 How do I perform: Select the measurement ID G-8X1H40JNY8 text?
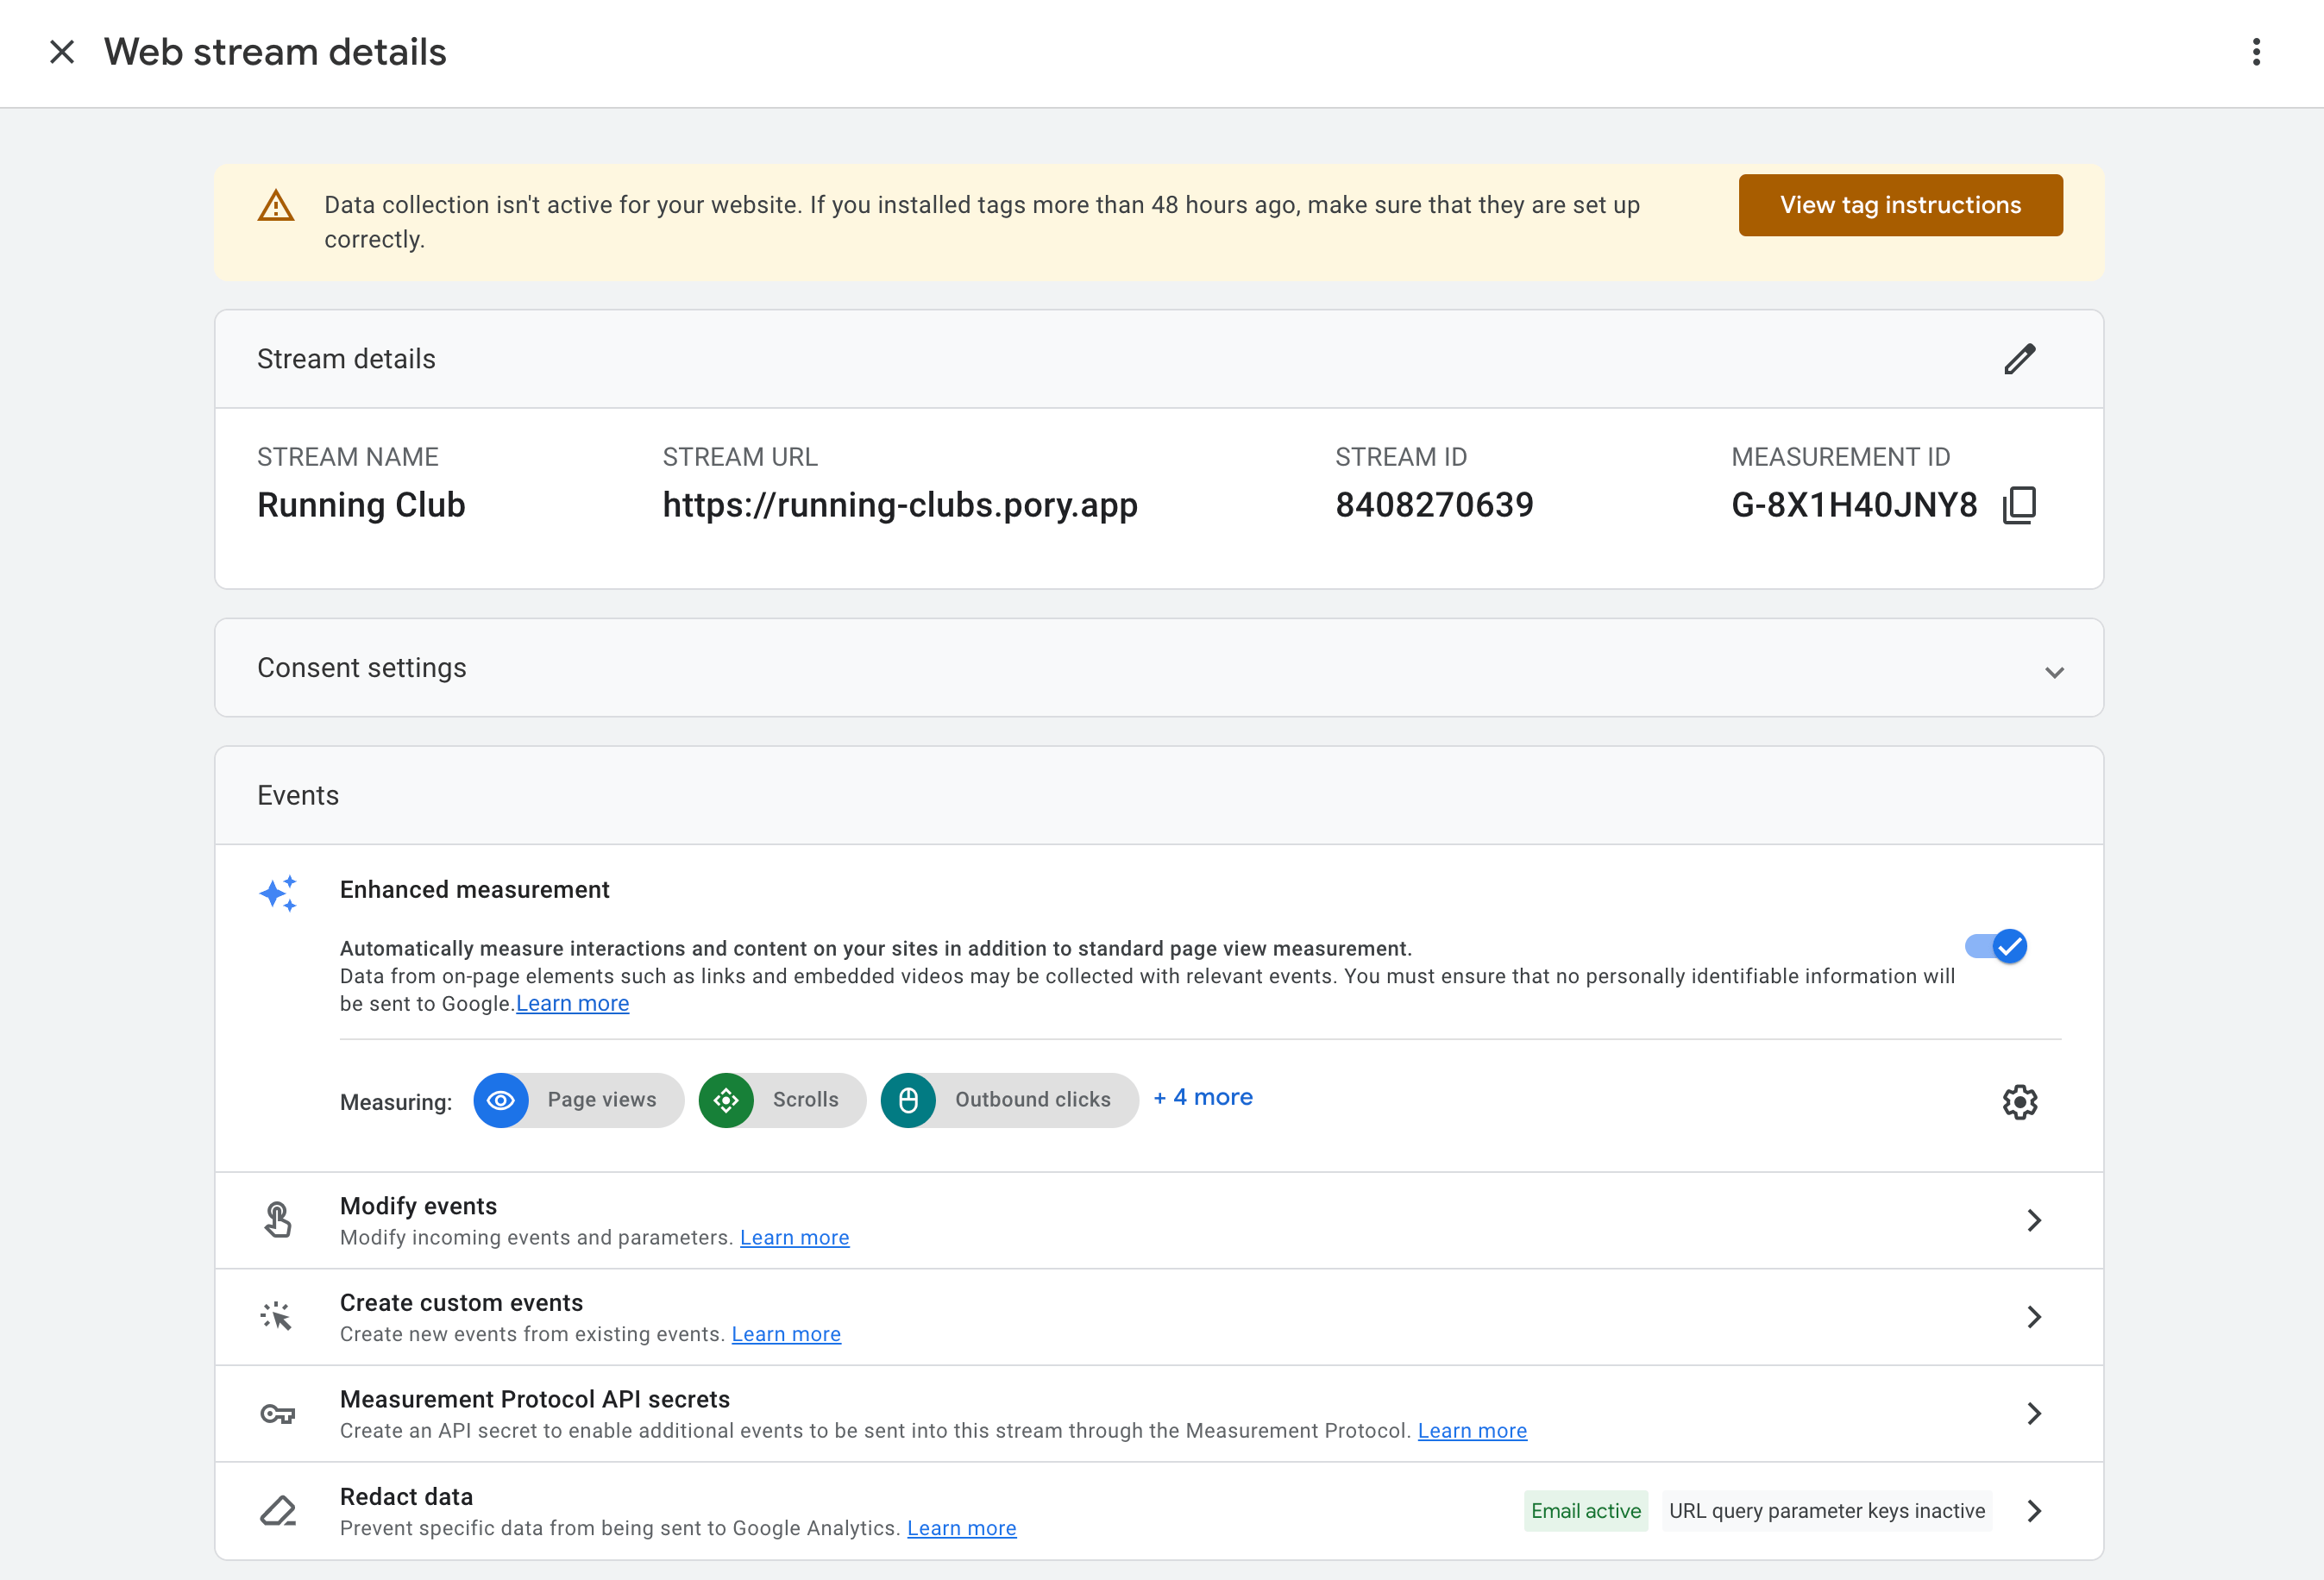coord(1854,505)
